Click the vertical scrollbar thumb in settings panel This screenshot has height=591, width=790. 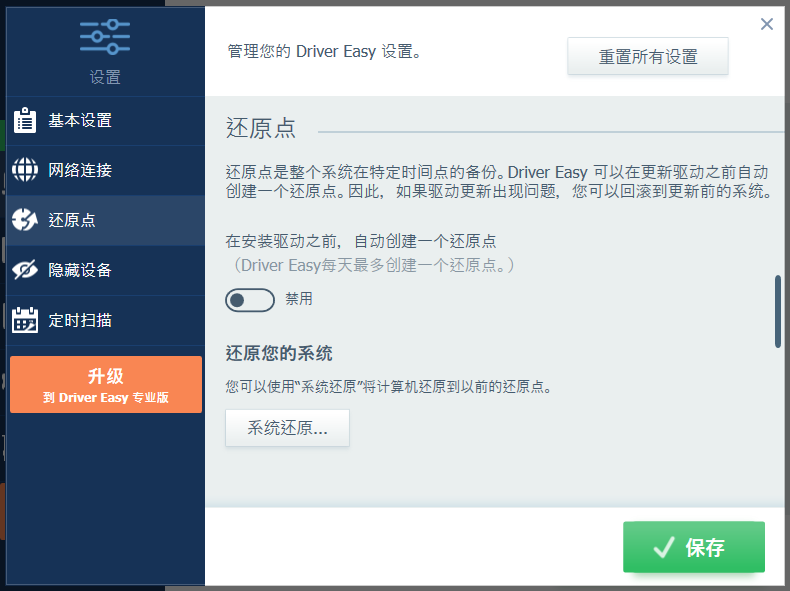pos(777,311)
